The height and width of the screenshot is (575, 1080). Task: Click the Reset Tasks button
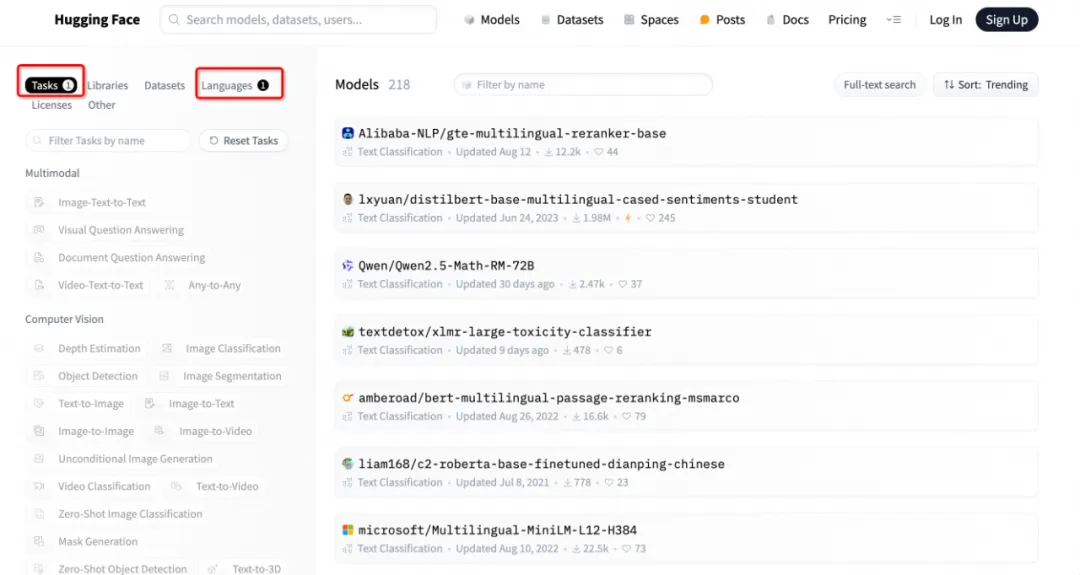coord(243,140)
